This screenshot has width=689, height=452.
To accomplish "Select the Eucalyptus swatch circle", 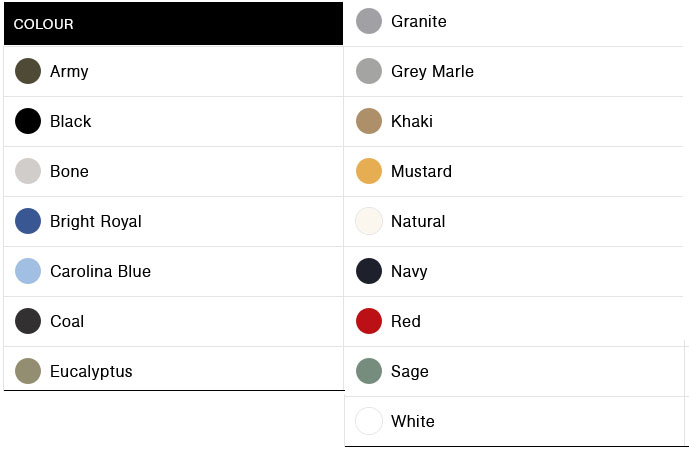I will click(28, 371).
